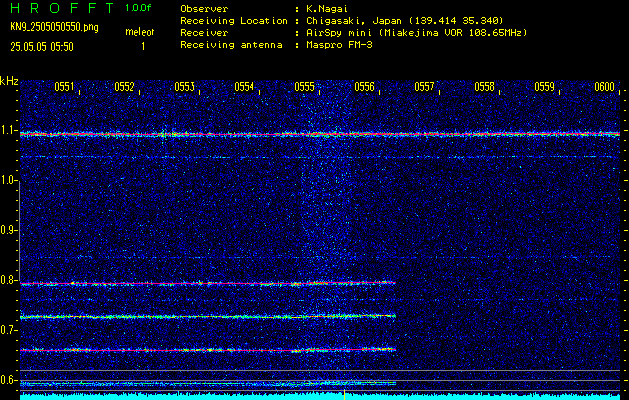This screenshot has width=629, height=400.
Task: Click the filename KN9_2505050550.png
Action: coord(54,27)
